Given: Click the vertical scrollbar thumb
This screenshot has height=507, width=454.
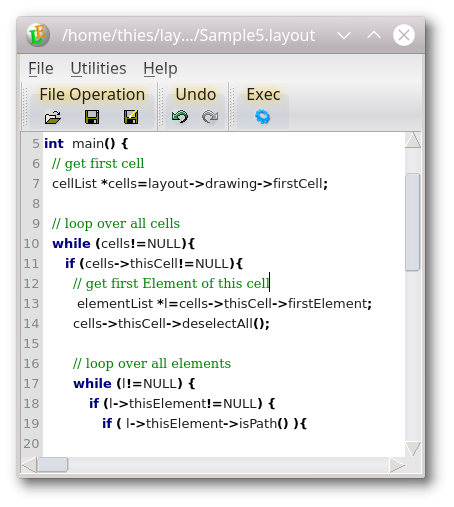Looking at the screenshot, I should pyautogui.click(x=413, y=222).
